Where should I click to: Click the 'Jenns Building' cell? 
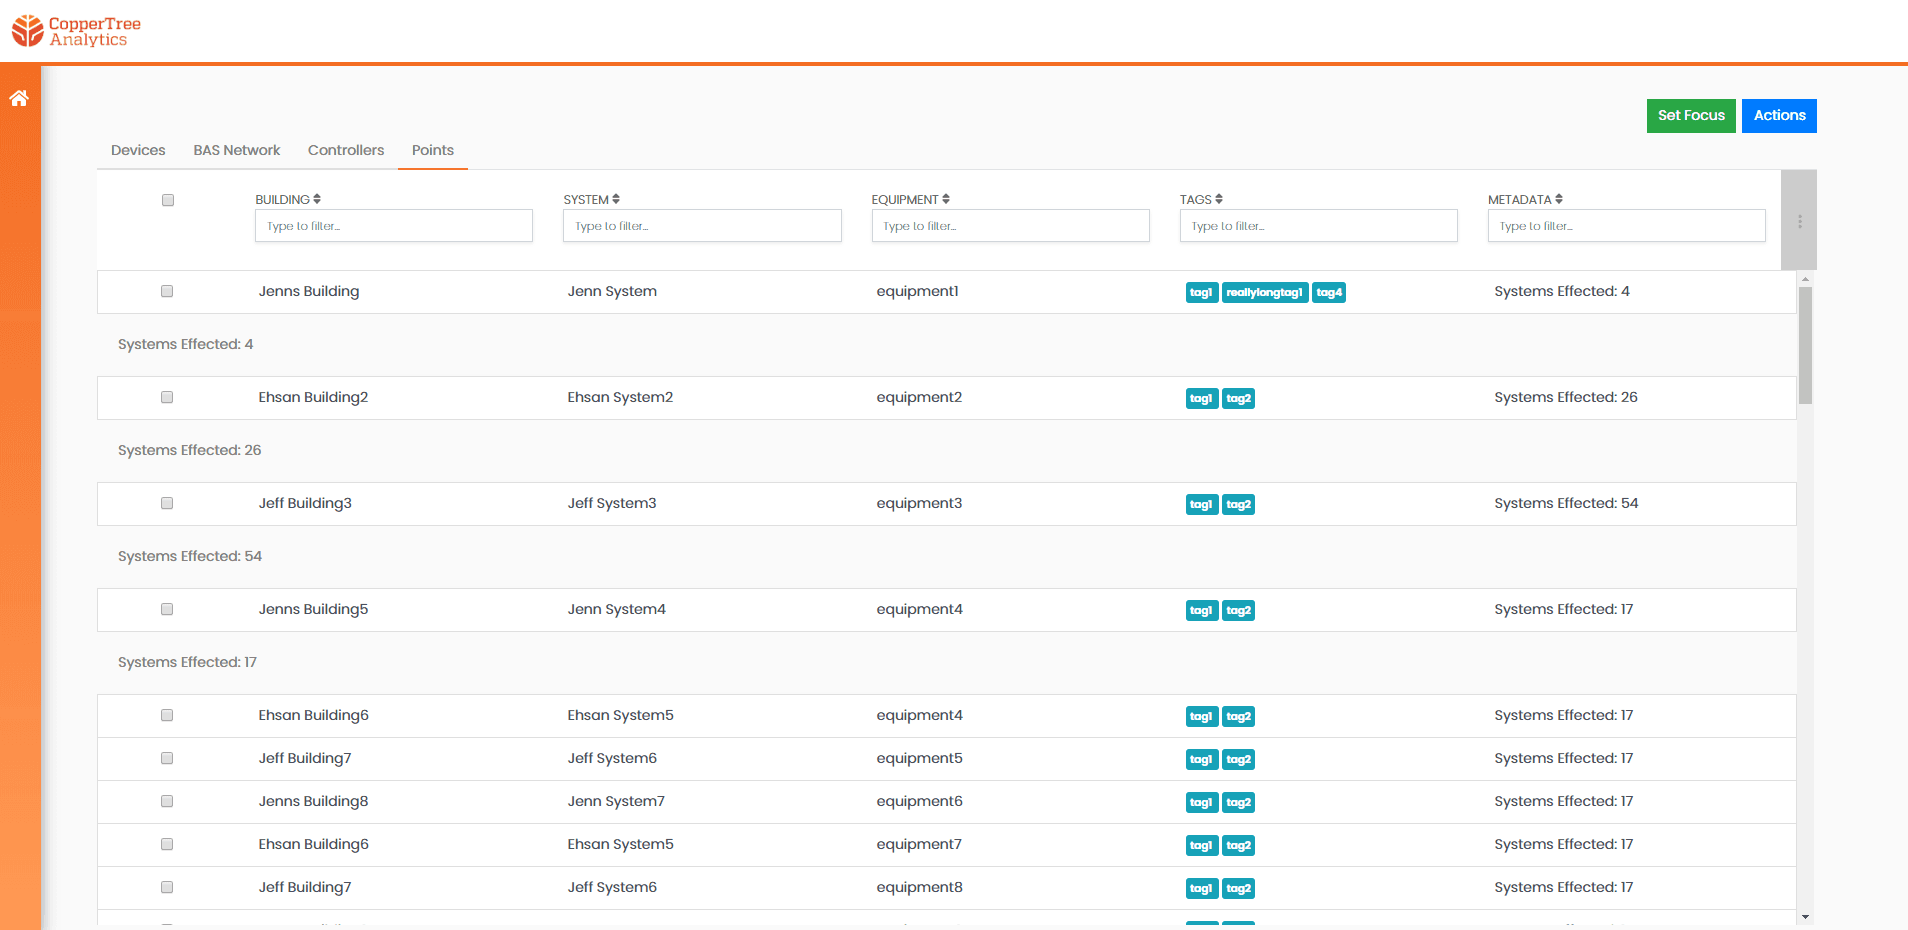point(309,291)
